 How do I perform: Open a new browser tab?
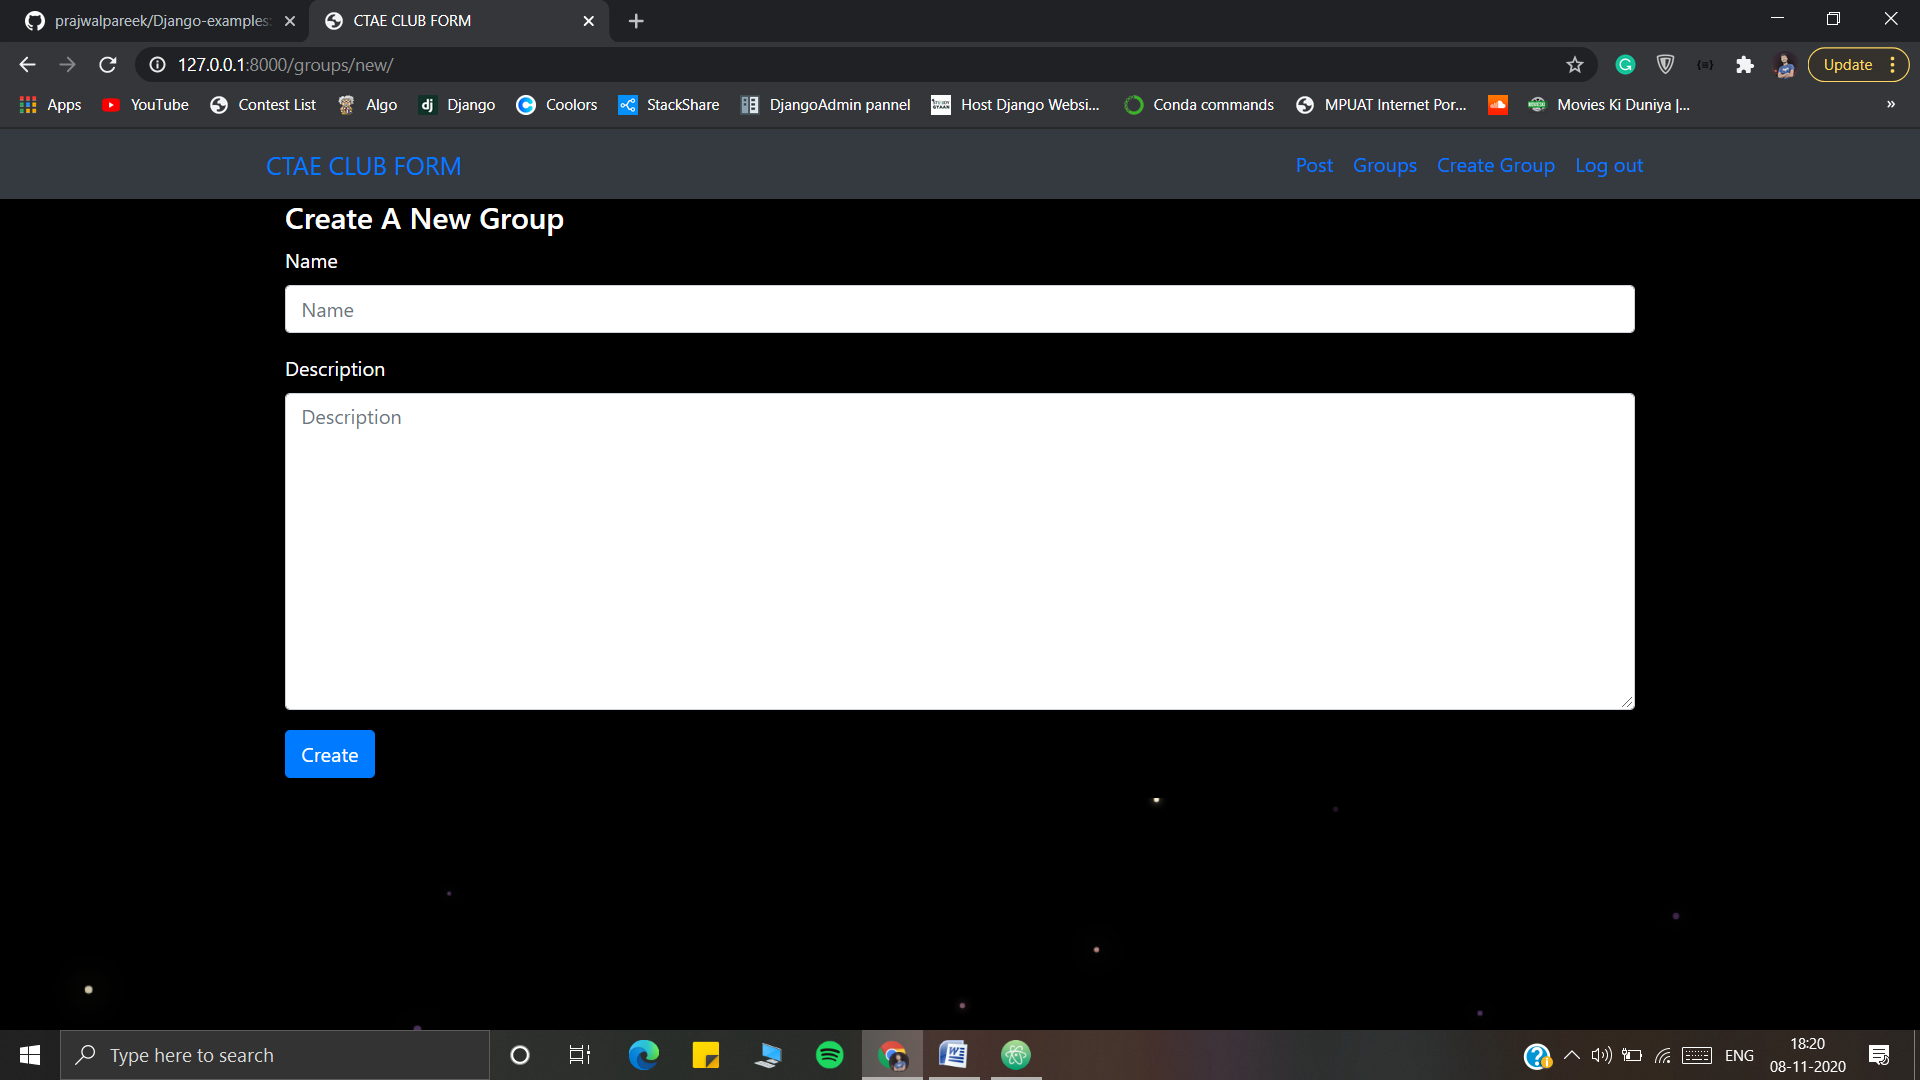click(x=636, y=21)
